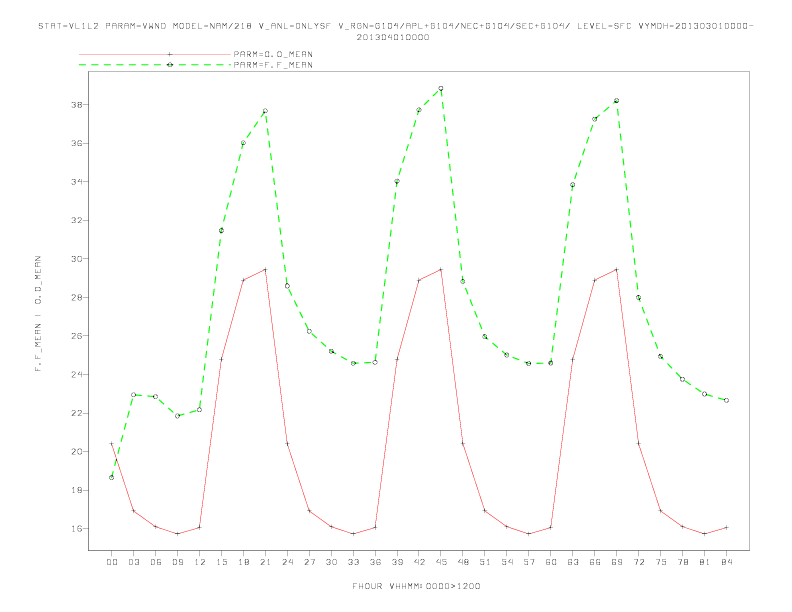Select the red solid legend line sample
The width and height of the screenshot is (792, 612).
coord(155,54)
